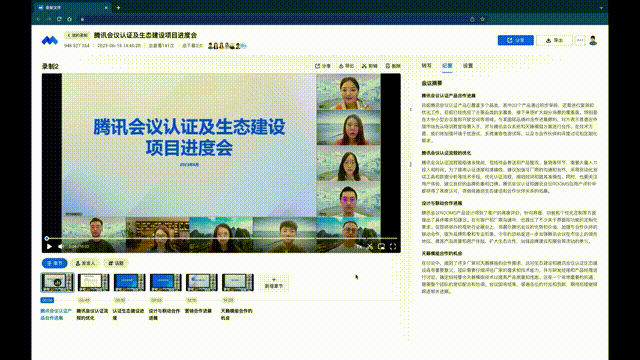Select the 录制文件 browser tab
The image size is (640, 360).
click(x=72, y=7)
